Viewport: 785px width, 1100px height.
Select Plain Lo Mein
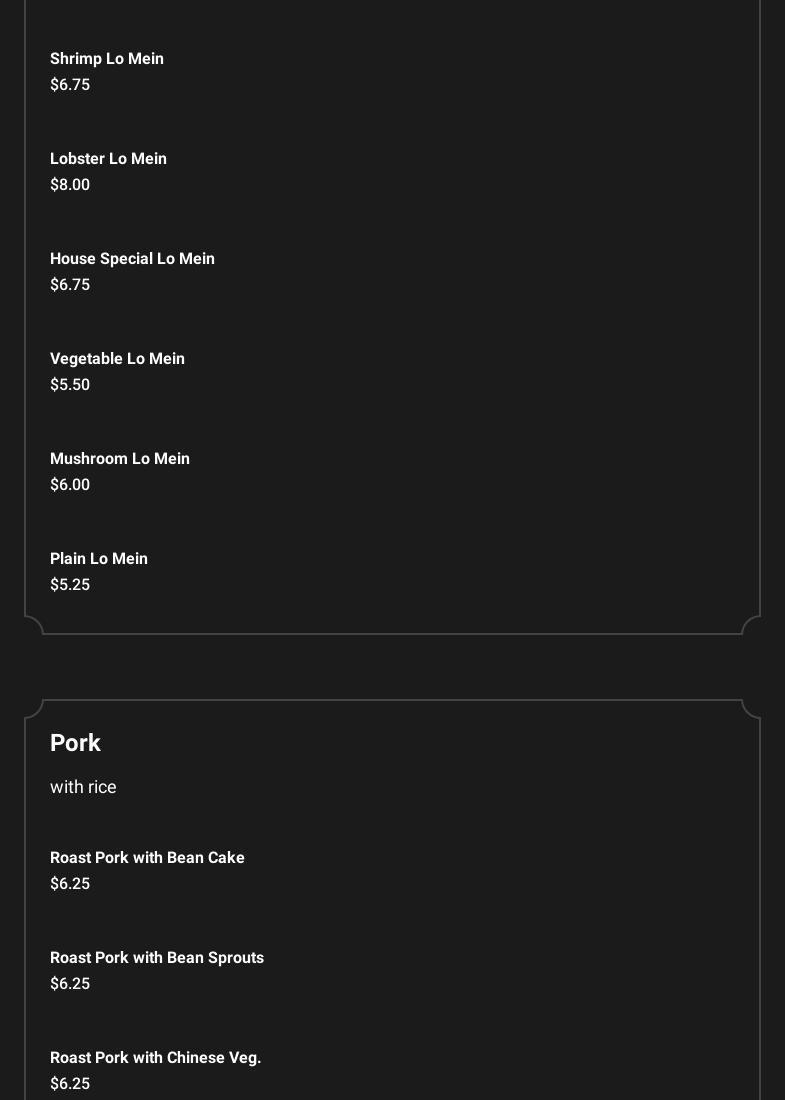[x=99, y=559]
